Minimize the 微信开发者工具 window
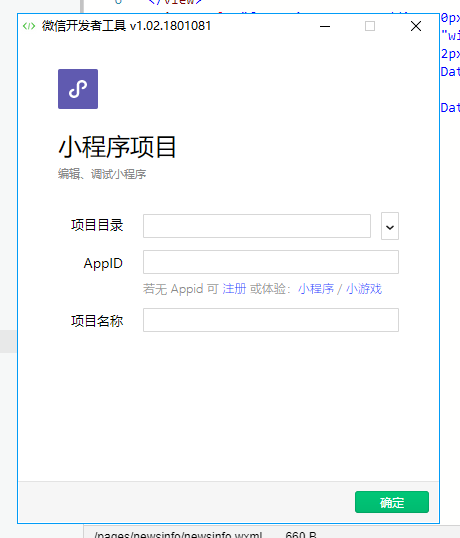Viewport: 460px width, 538px height. coord(325,26)
